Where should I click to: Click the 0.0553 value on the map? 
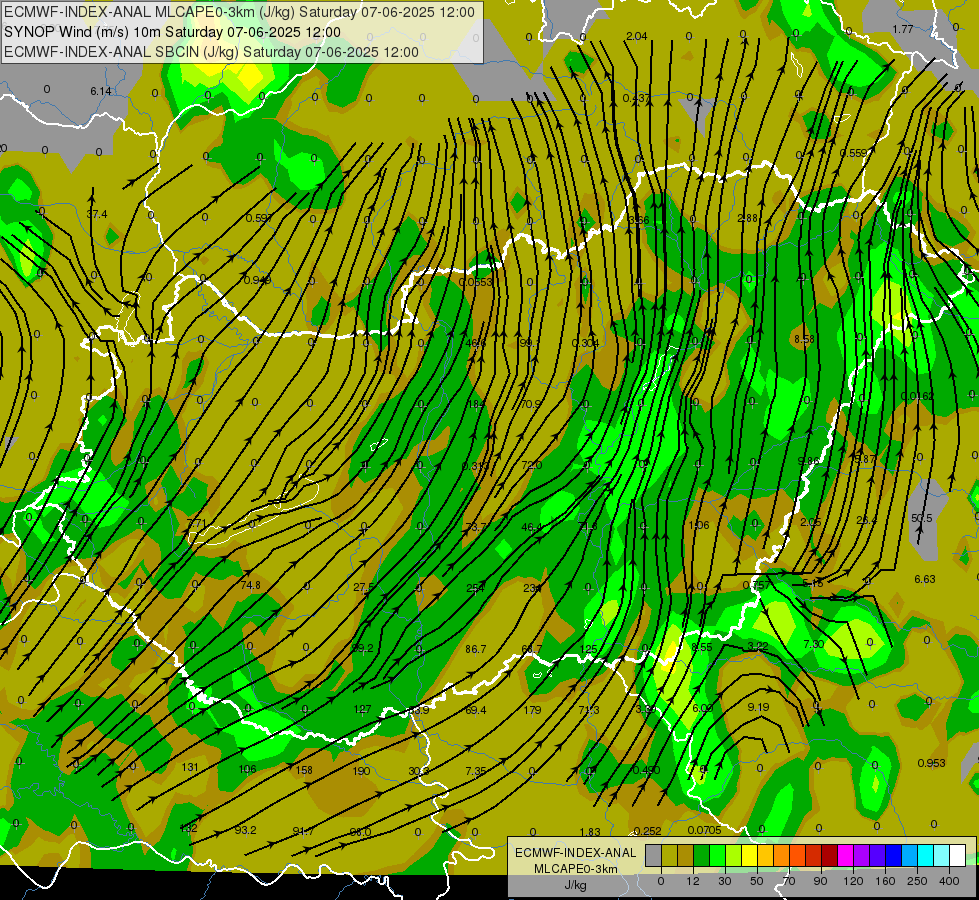coord(476,282)
